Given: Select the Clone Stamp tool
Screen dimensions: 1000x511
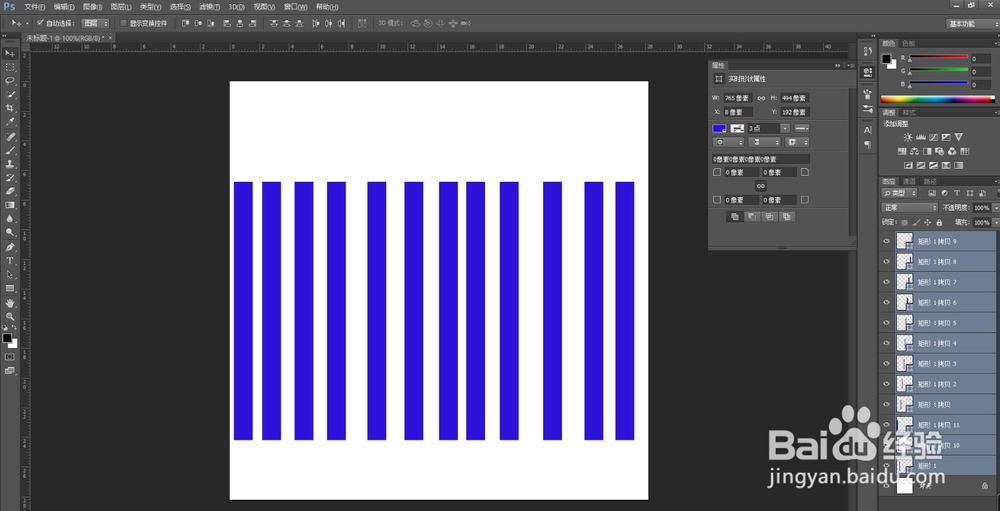Looking at the screenshot, I should coord(10,164).
